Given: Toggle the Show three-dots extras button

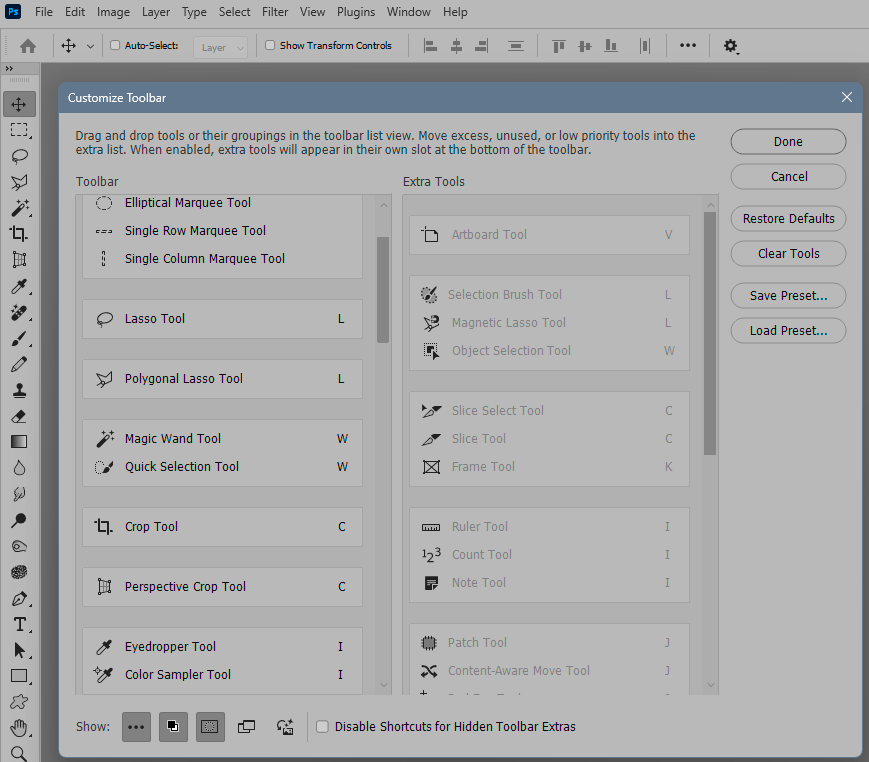Looking at the screenshot, I should (x=136, y=727).
